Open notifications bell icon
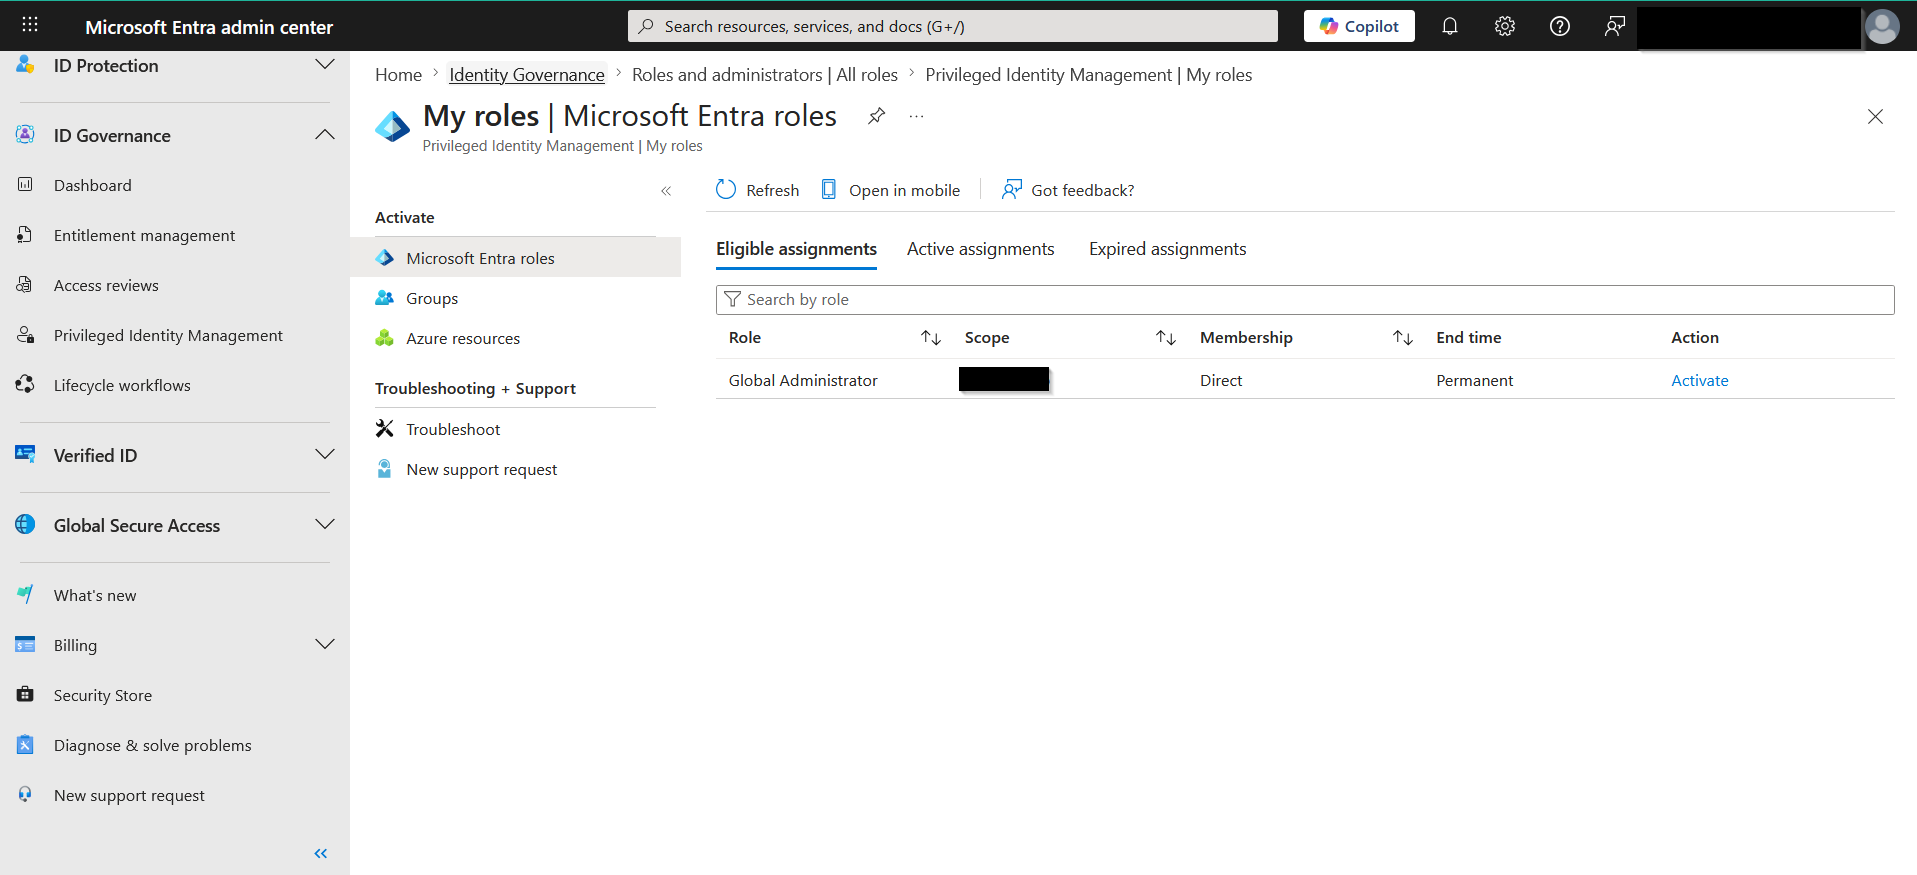The image size is (1917, 875). 1449,26
